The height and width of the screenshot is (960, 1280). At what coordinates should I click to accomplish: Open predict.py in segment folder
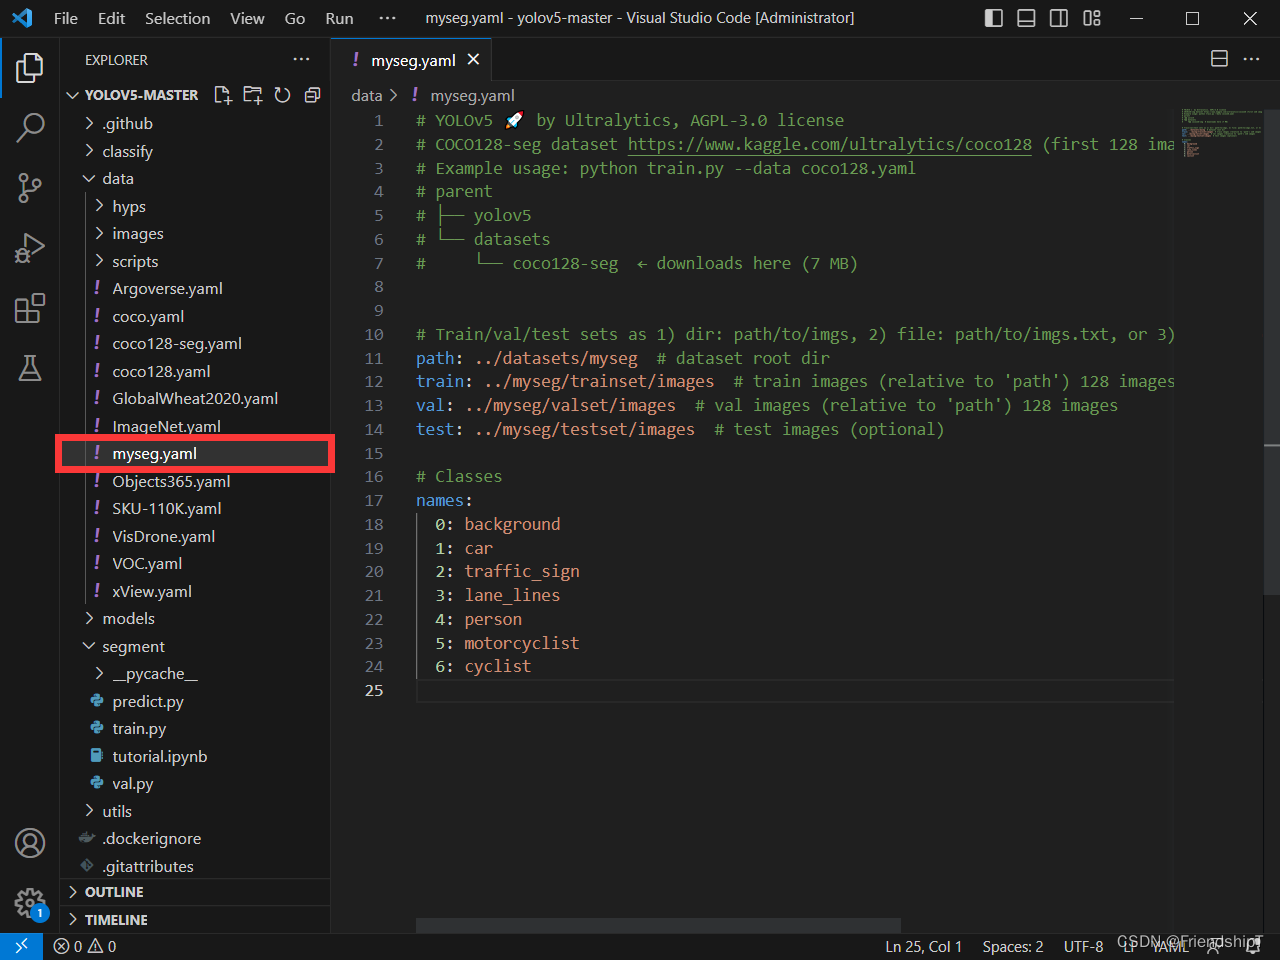click(195, 701)
